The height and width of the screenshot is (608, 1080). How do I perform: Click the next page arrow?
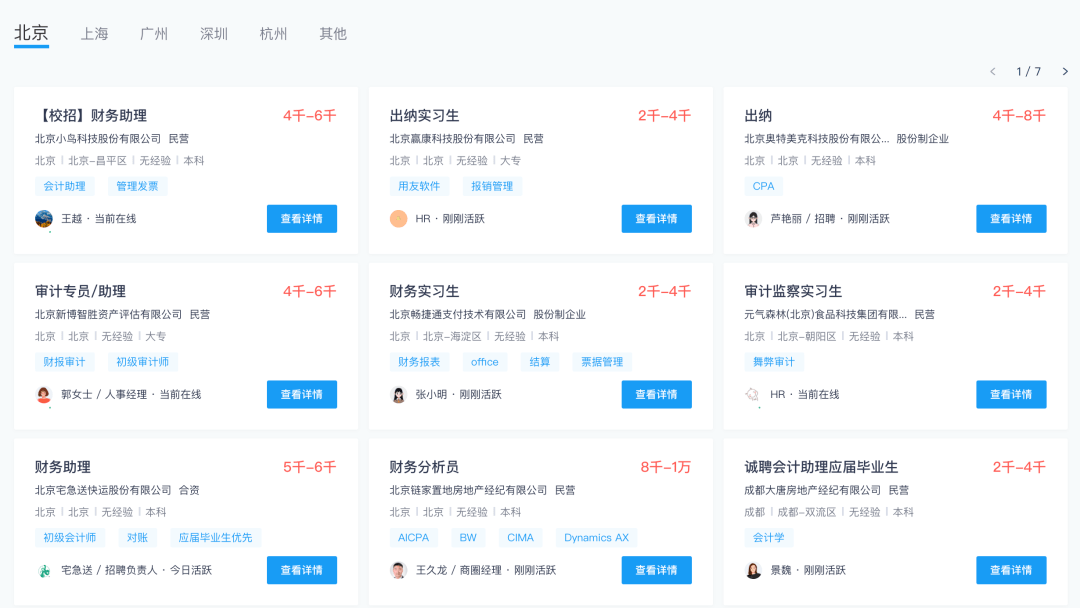click(1065, 71)
